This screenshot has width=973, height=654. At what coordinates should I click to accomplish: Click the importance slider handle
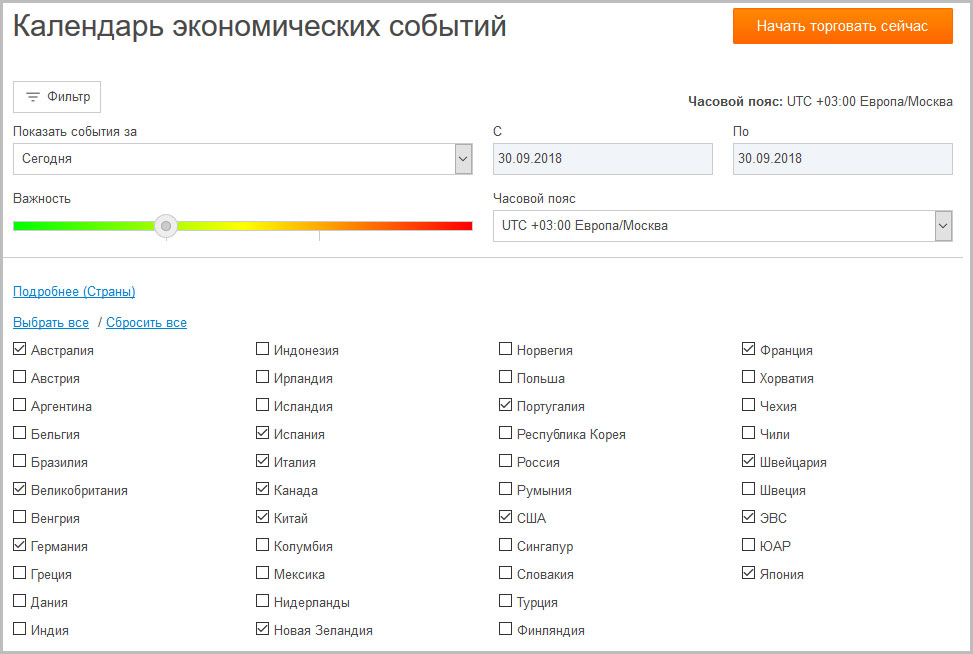(x=167, y=226)
